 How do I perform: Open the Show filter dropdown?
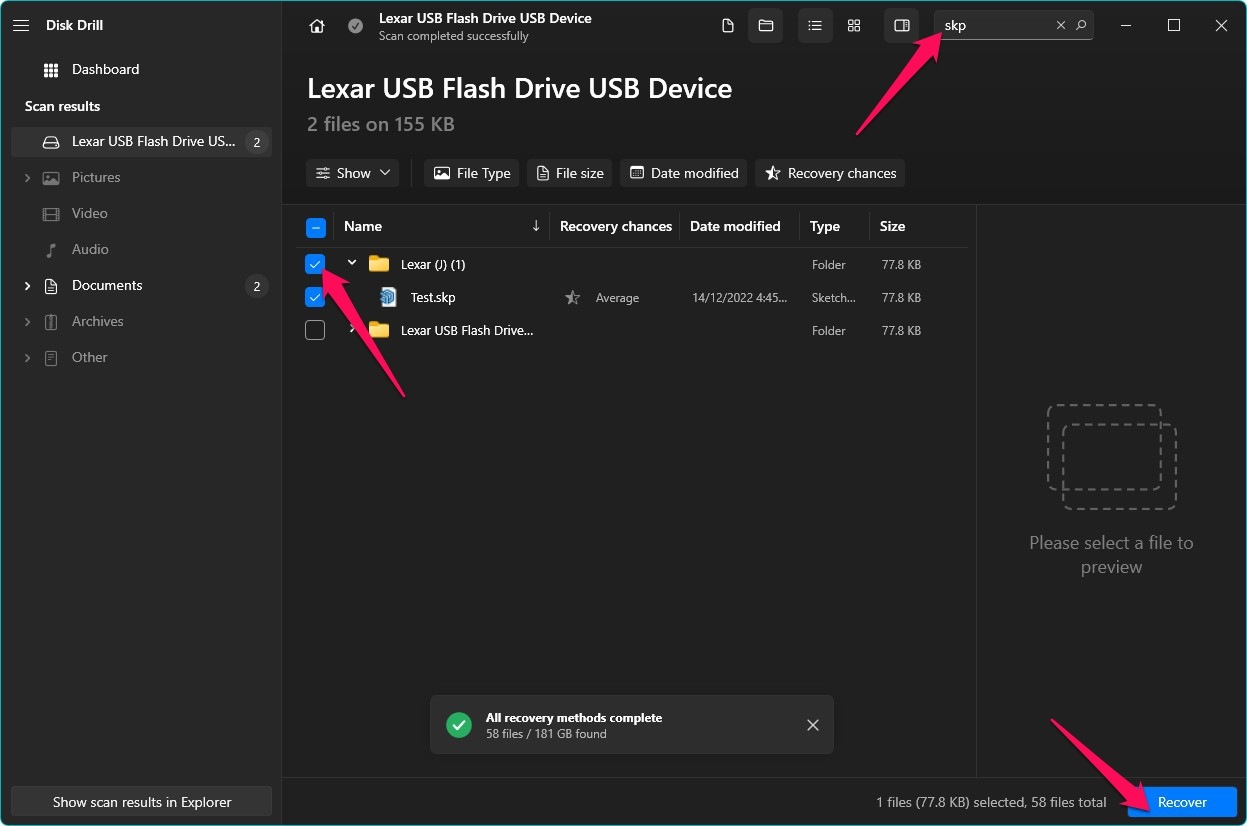[353, 173]
